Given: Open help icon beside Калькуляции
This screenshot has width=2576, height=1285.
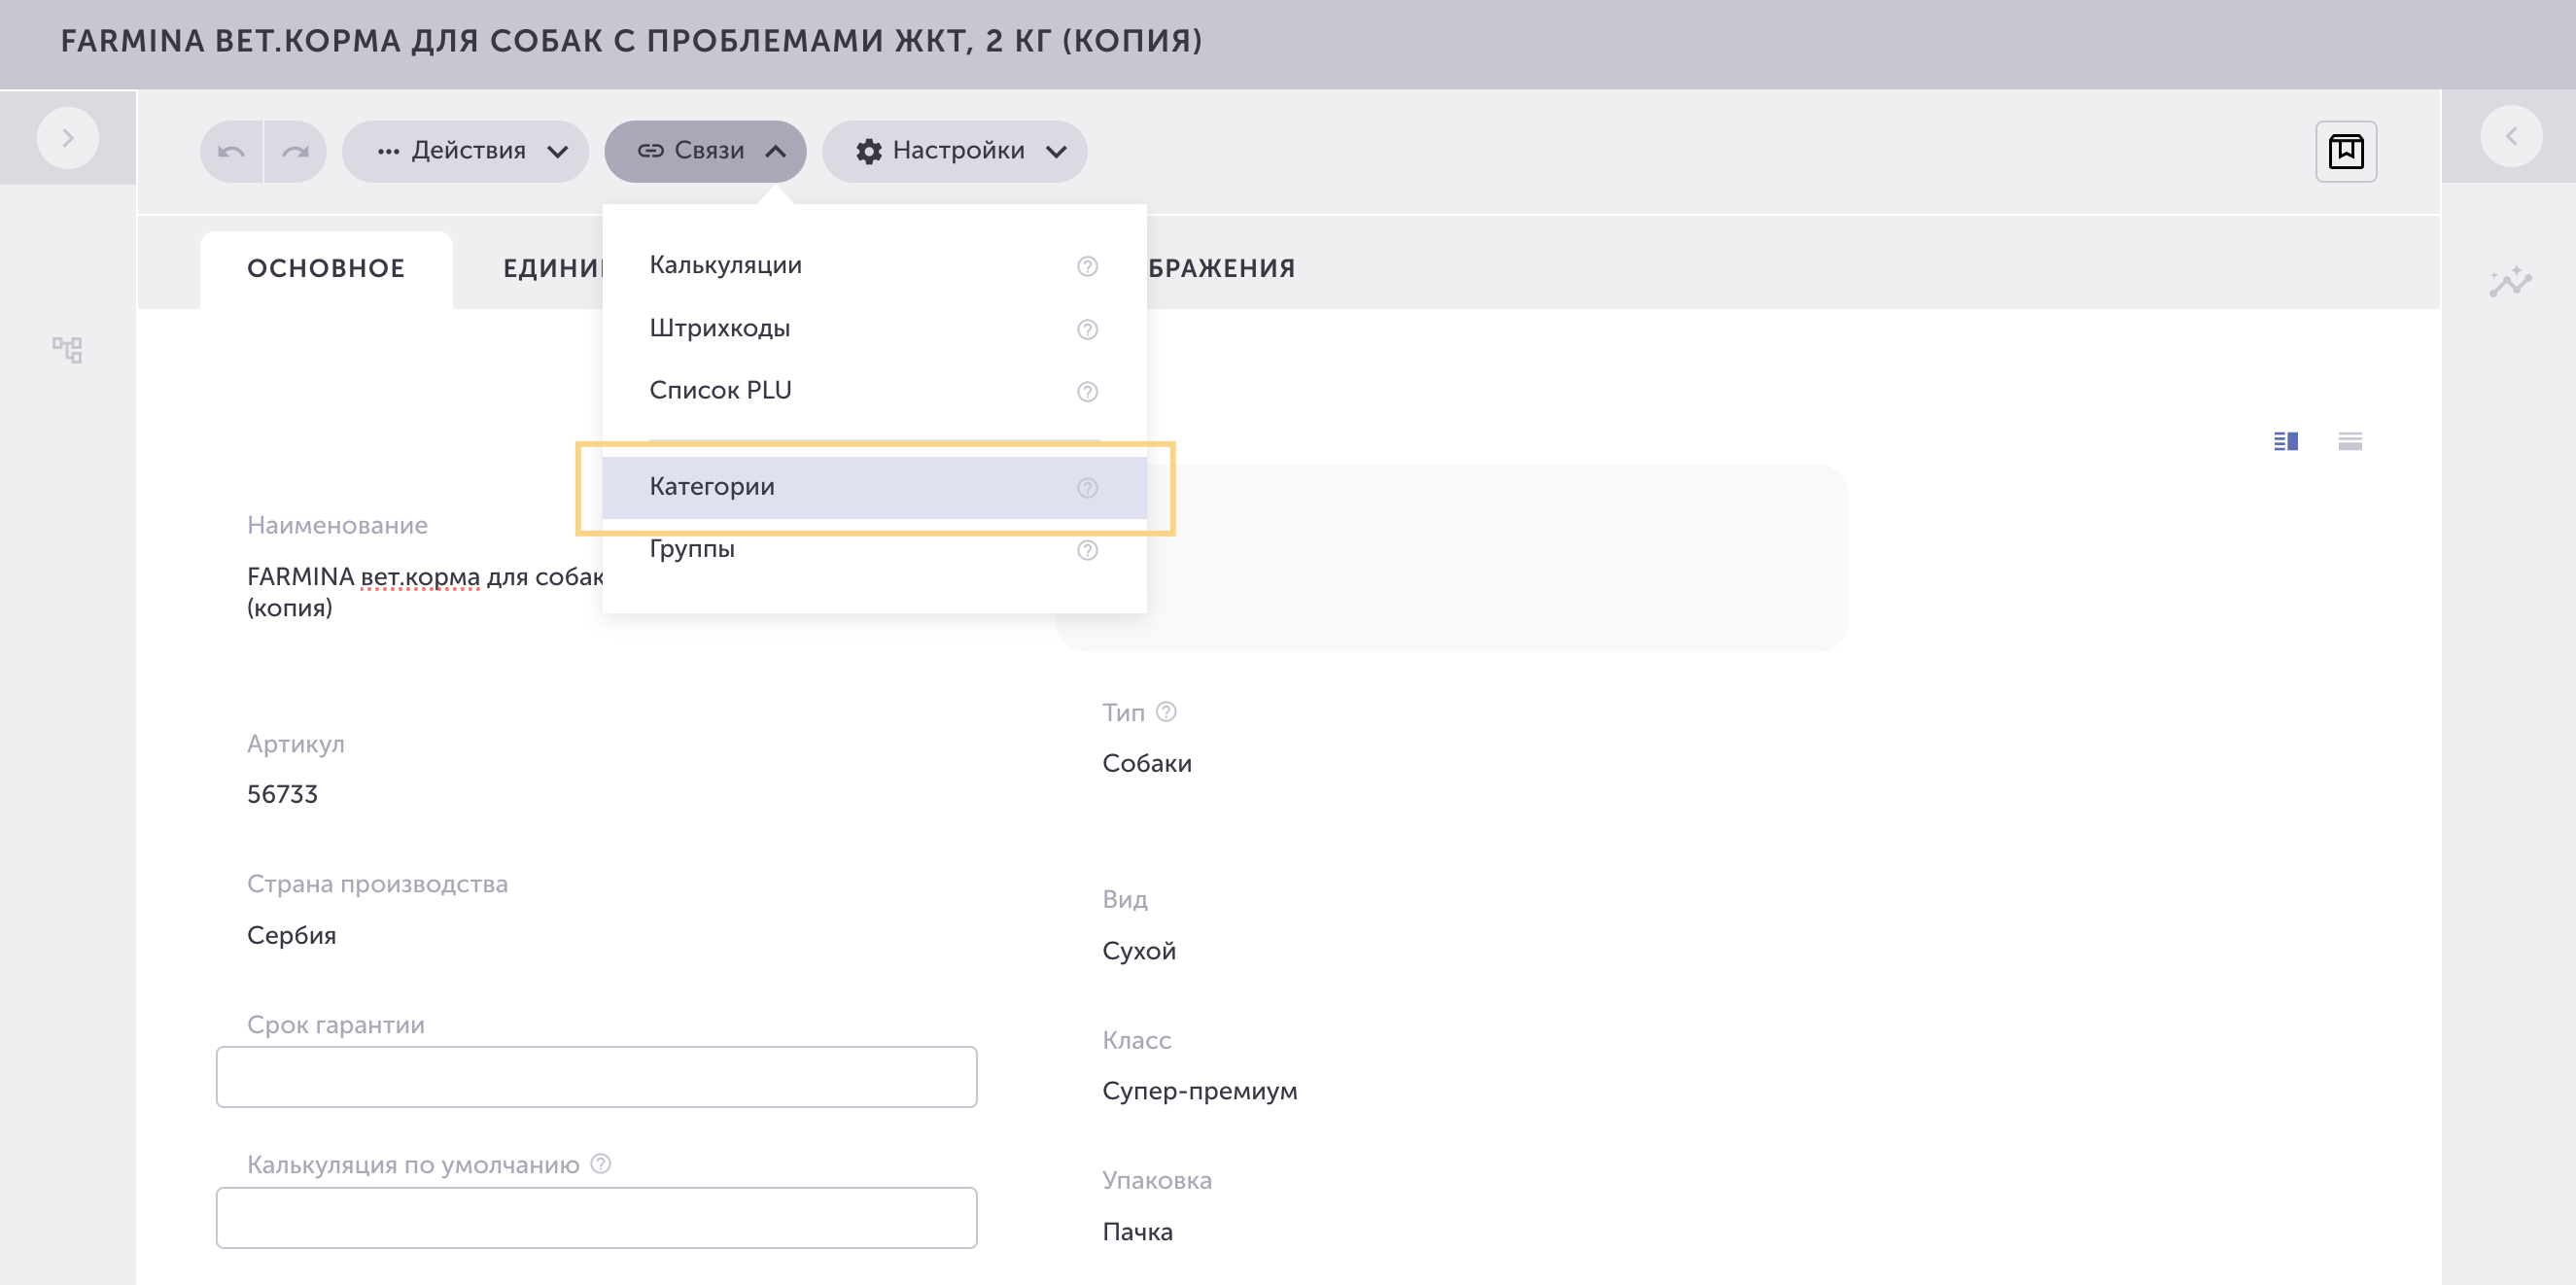Looking at the screenshot, I should click(1087, 266).
